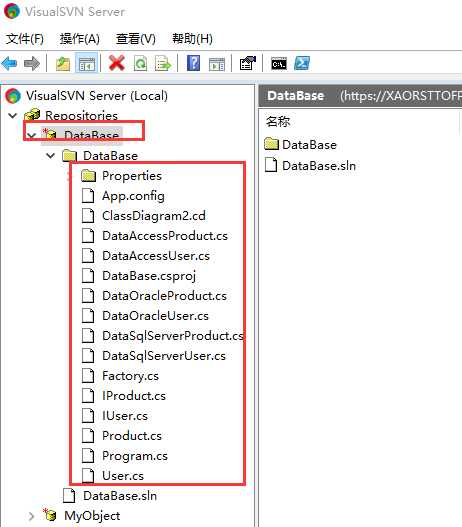Select User.cs in the tree

click(123, 476)
